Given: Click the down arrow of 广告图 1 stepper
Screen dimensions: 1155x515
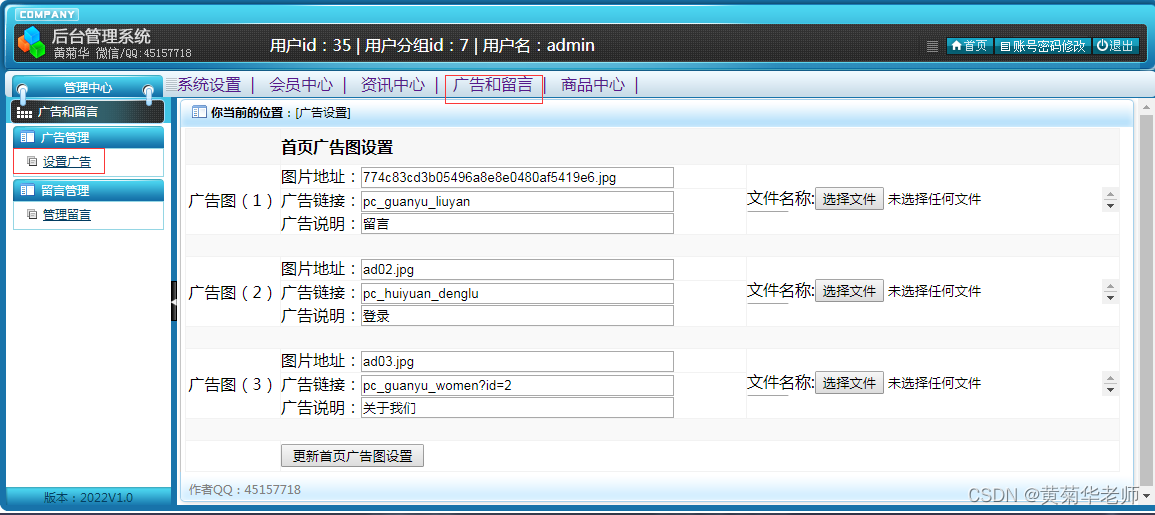Looking at the screenshot, I should (1110, 206).
